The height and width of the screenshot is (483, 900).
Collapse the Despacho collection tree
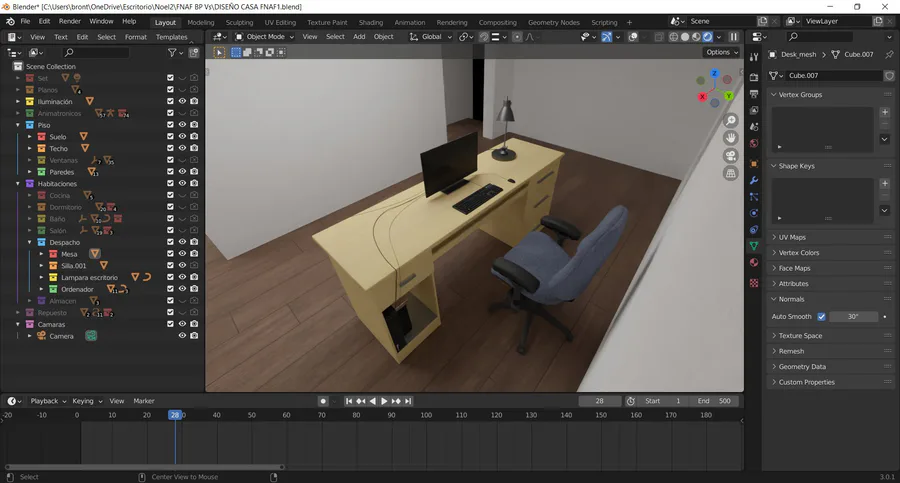point(30,242)
